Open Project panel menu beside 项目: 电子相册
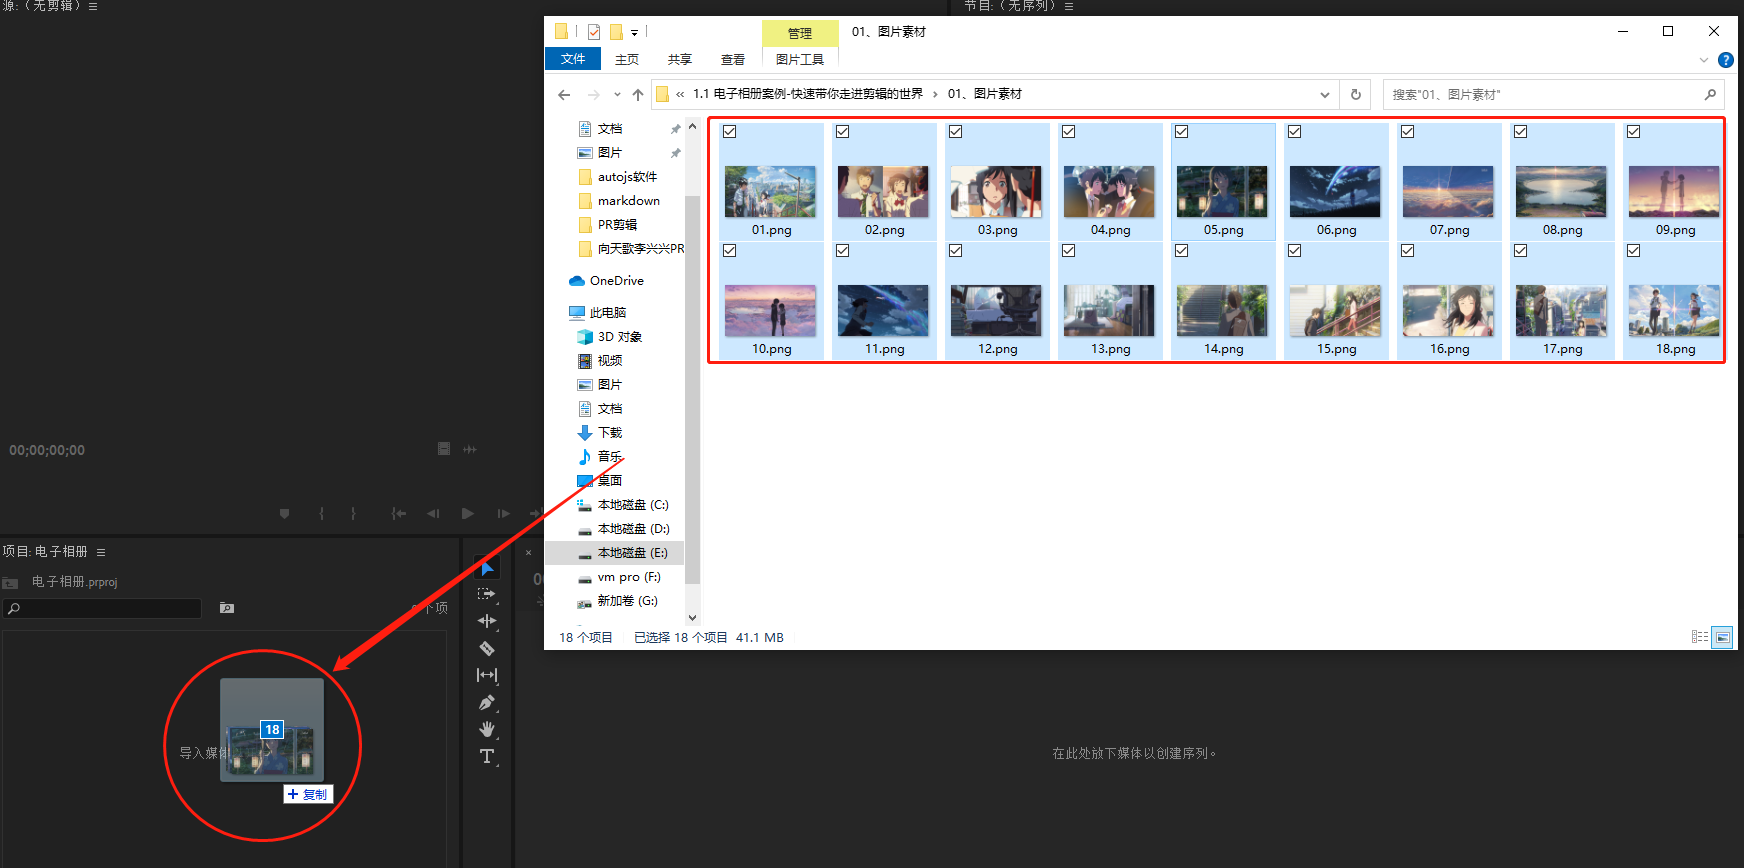This screenshot has width=1744, height=868. [x=101, y=552]
